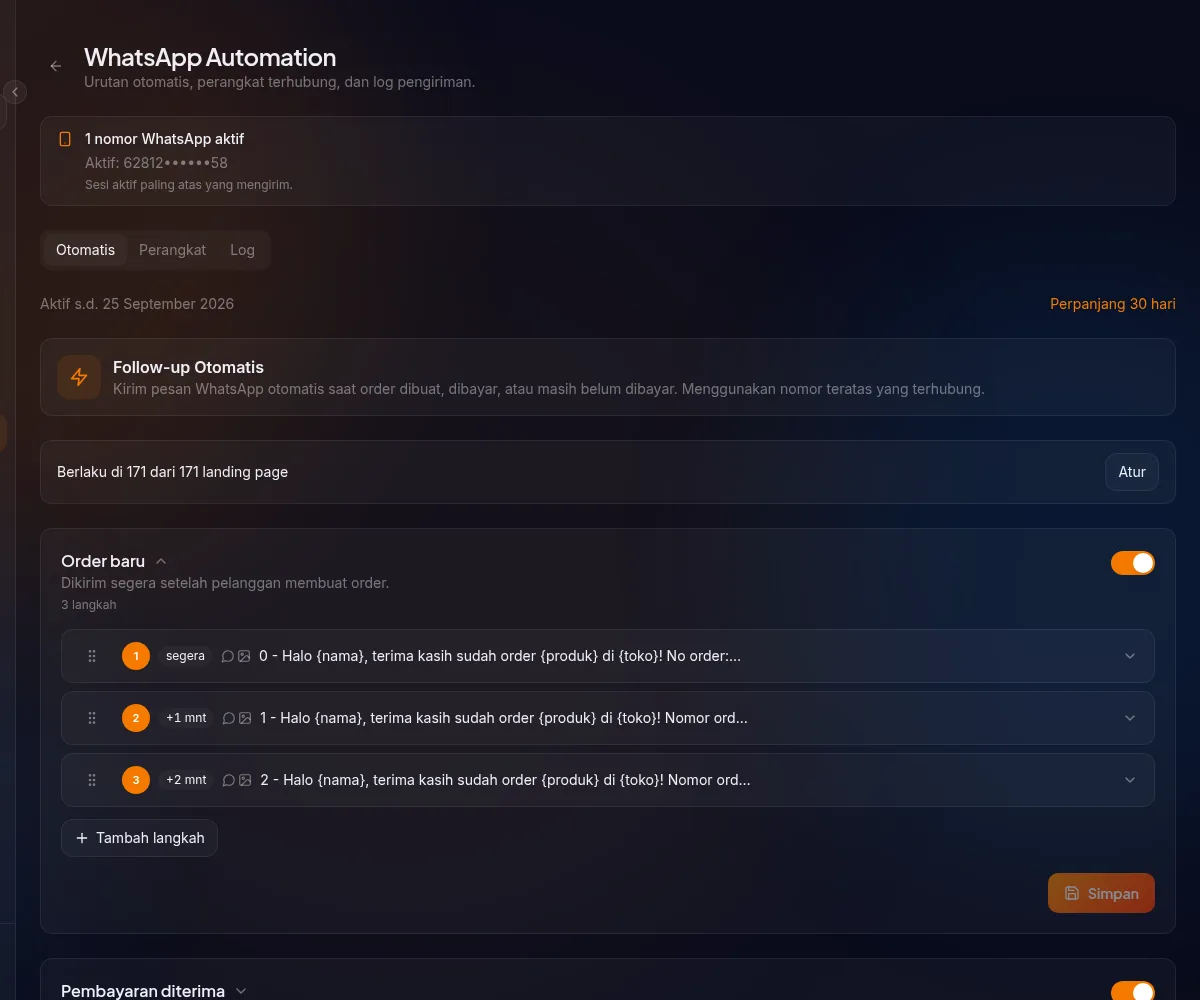Add a step with Tambah langkah
1200x1000 pixels.
(x=139, y=838)
